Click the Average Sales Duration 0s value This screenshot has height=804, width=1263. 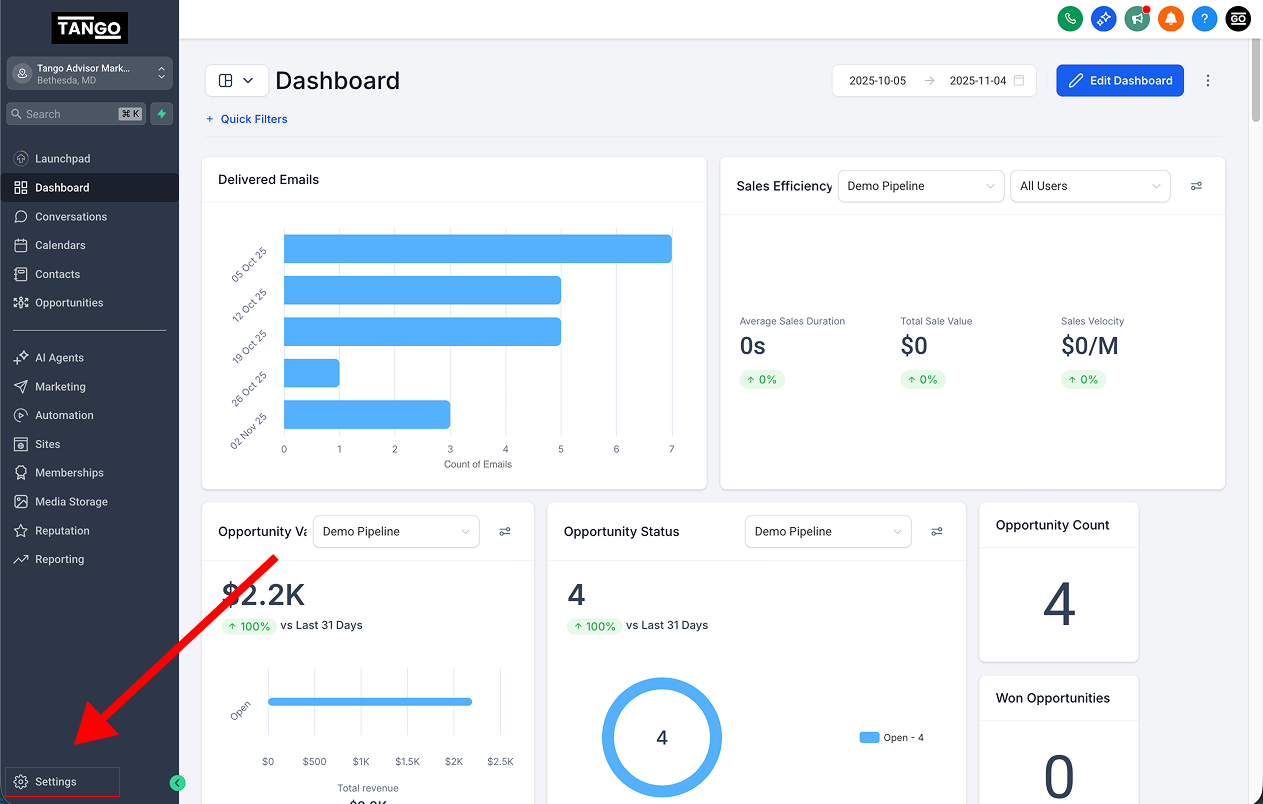click(752, 346)
